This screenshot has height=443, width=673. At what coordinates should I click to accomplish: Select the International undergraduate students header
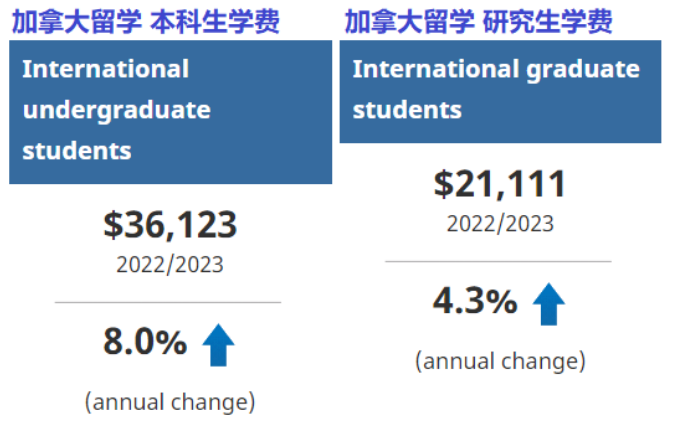[x=171, y=112]
